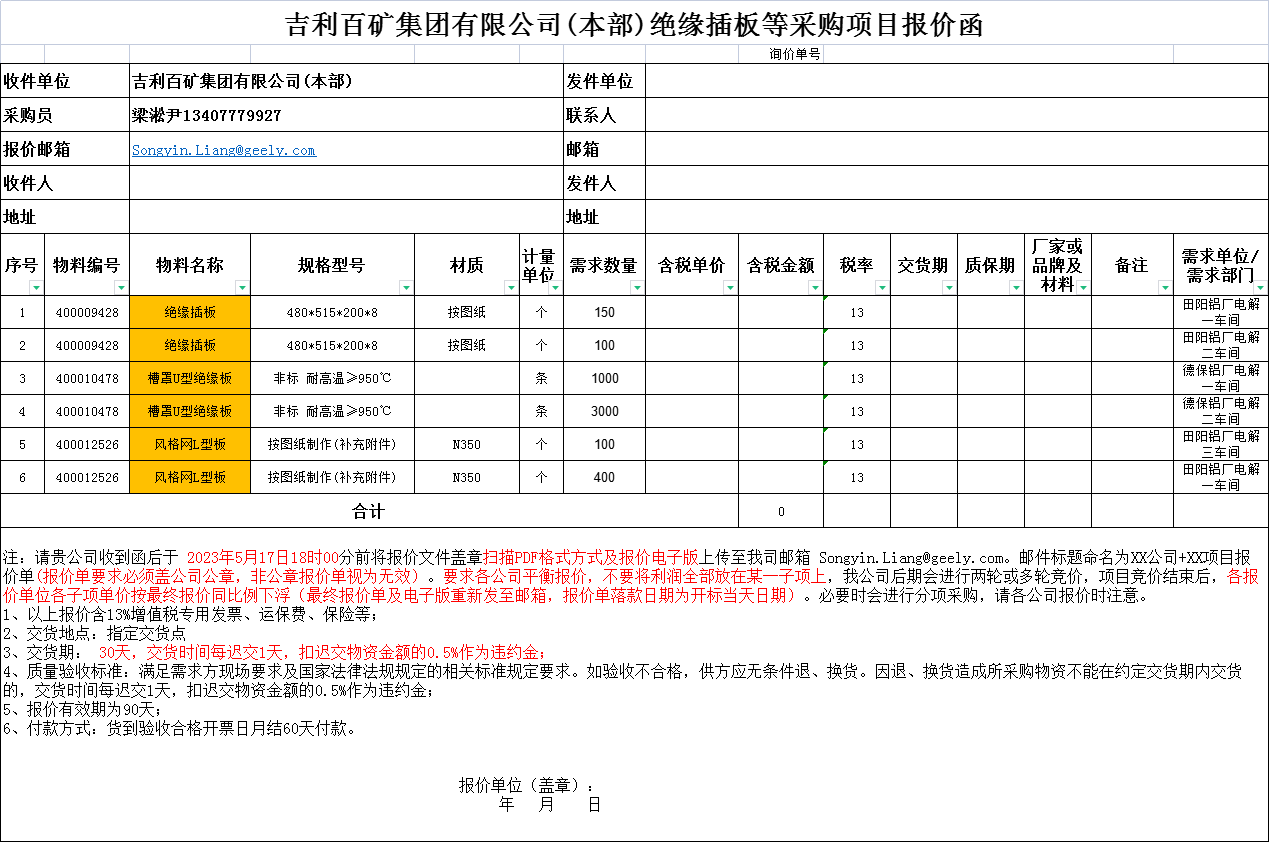Select the spreadsheet title cell 绝缘插板等采购项目报价函
This screenshot has width=1269, height=842.
pyautogui.click(x=634, y=23)
